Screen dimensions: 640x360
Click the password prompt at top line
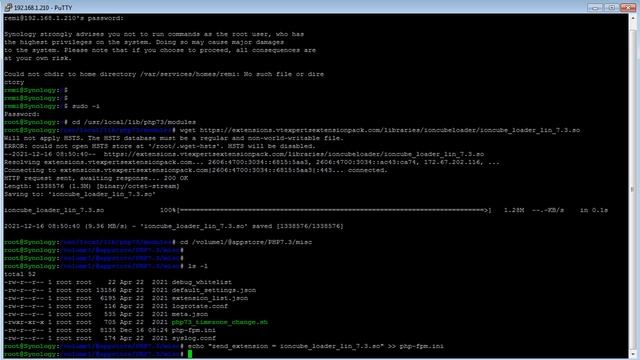[x=64, y=18]
